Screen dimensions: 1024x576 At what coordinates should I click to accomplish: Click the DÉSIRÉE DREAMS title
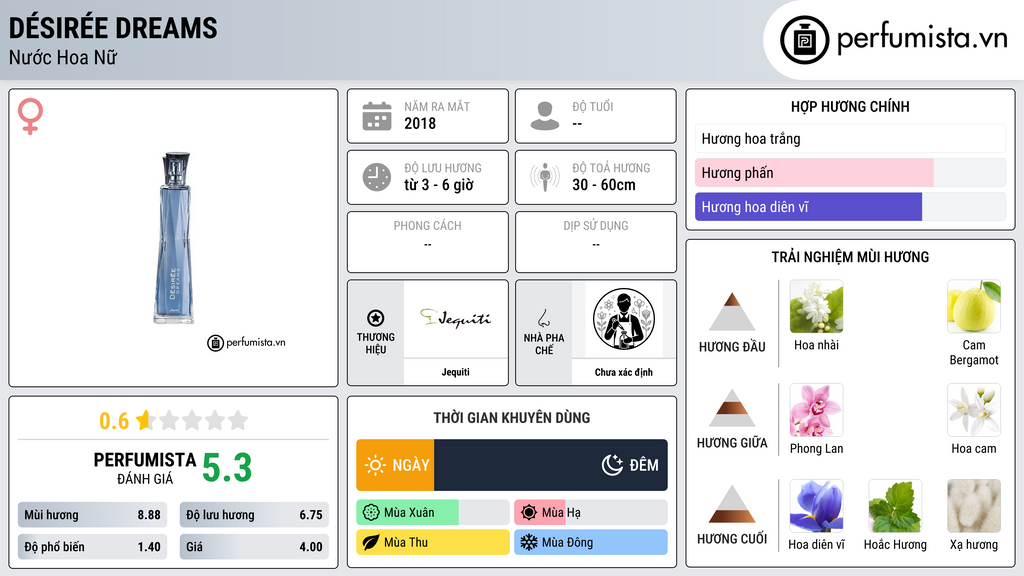click(x=113, y=28)
